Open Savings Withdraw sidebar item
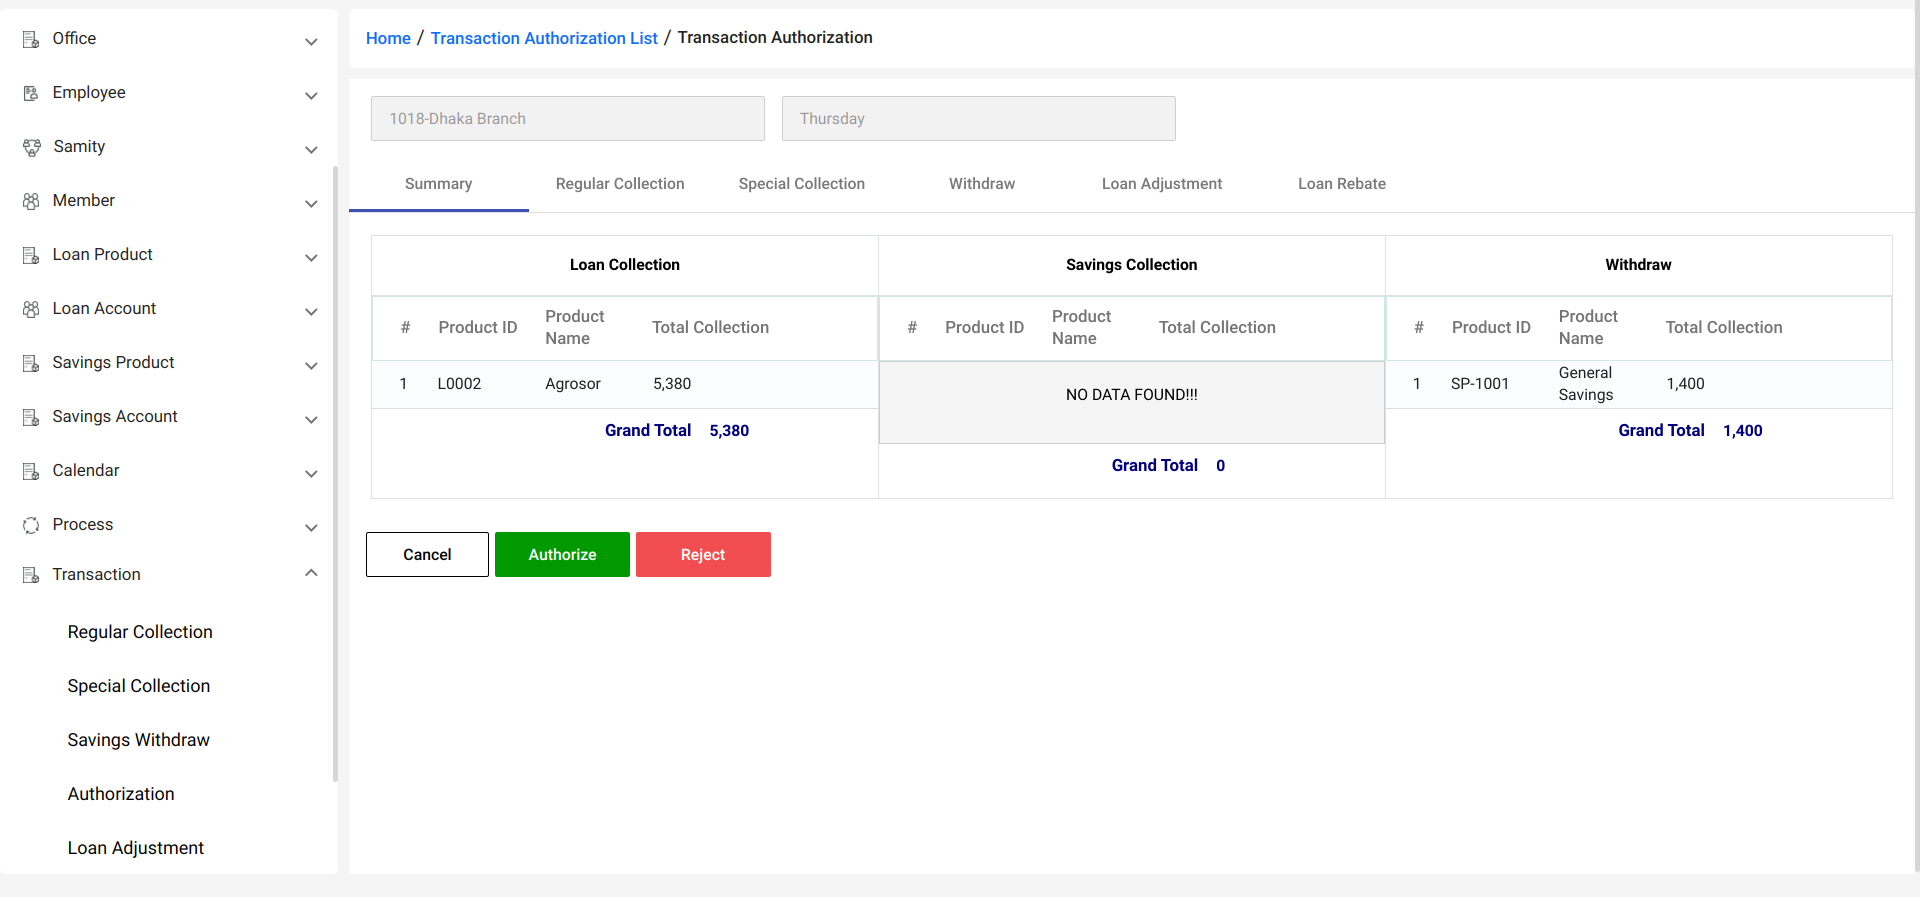Viewport: 1920px width, 897px height. click(x=139, y=740)
